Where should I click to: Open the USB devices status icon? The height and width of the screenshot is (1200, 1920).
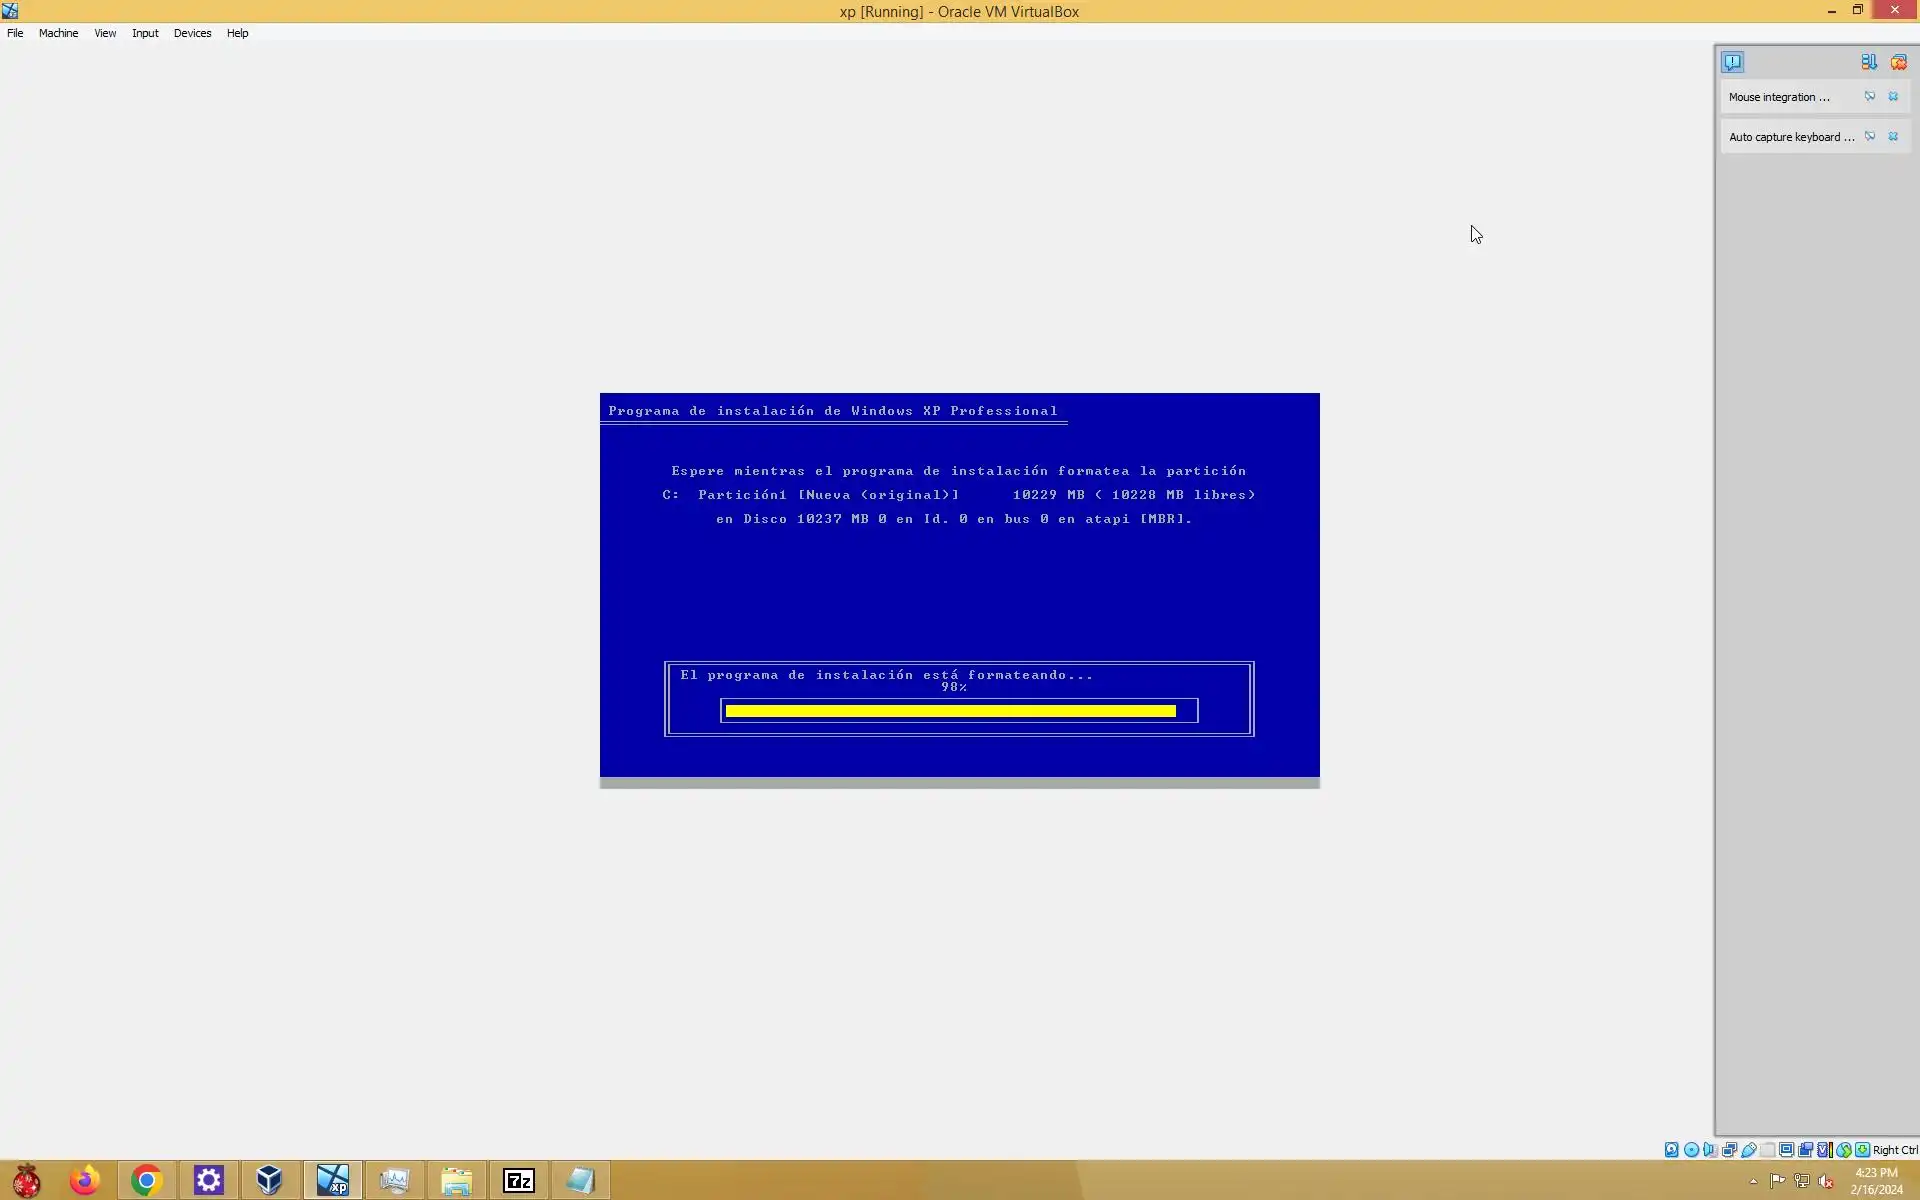1749,1150
